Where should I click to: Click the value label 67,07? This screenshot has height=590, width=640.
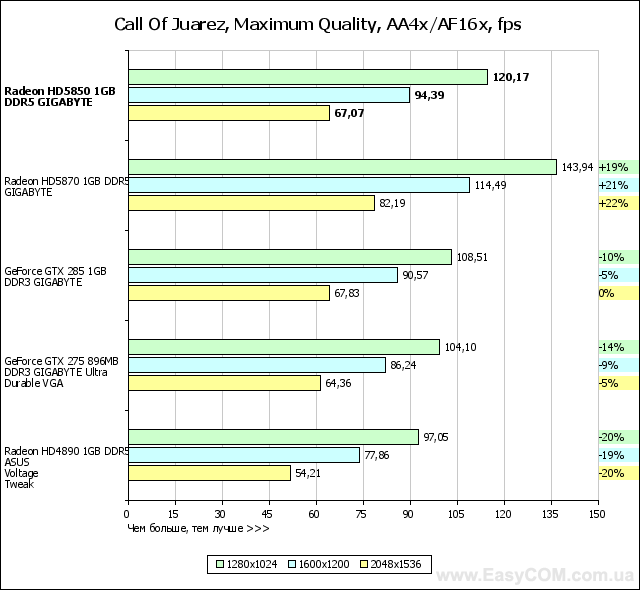pyautogui.click(x=349, y=113)
